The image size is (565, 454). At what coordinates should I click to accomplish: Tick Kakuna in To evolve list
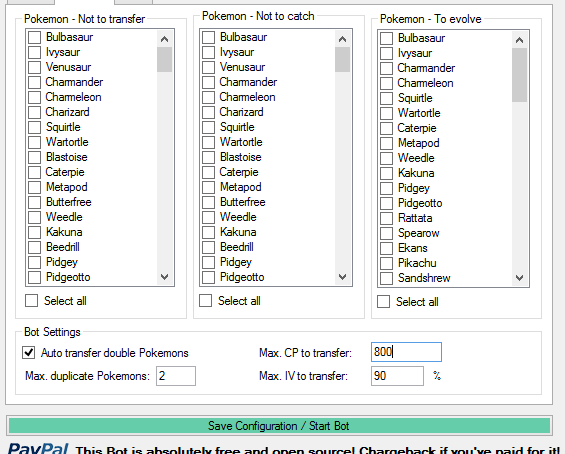(x=387, y=173)
